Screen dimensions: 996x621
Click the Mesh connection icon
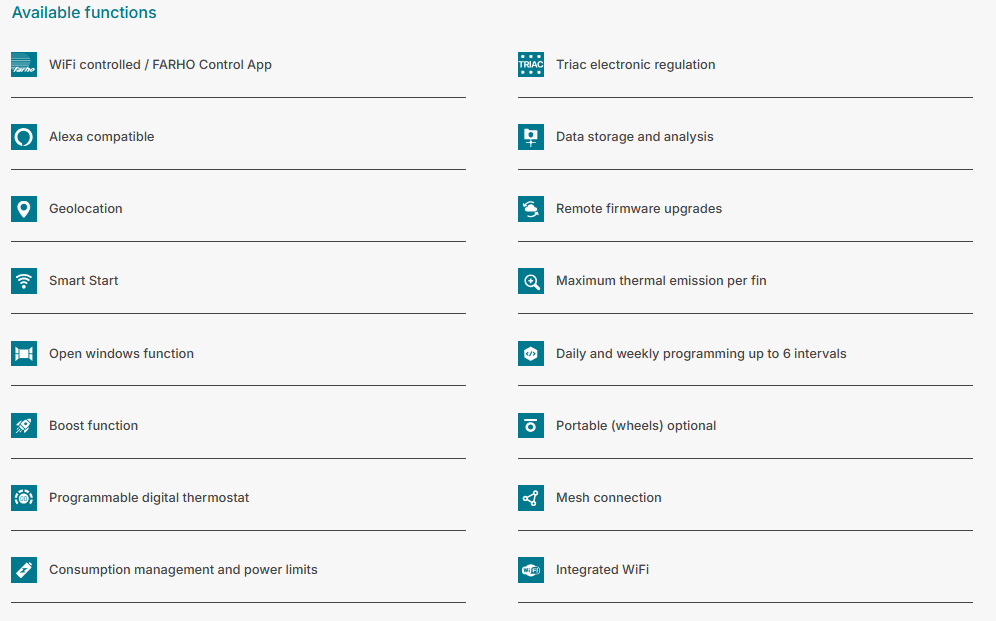pos(531,498)
